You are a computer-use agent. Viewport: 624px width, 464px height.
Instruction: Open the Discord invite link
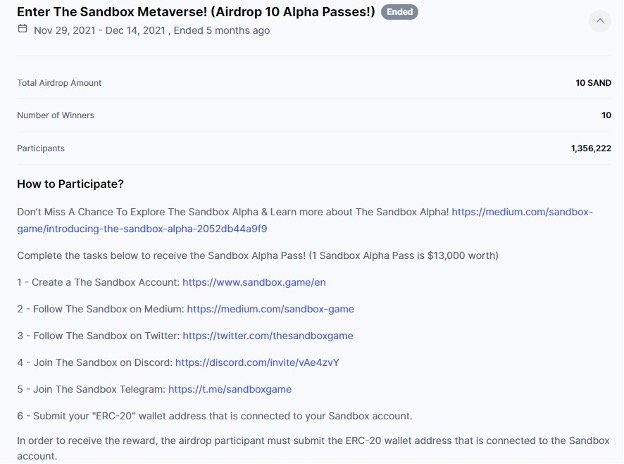tap(257, 363)
